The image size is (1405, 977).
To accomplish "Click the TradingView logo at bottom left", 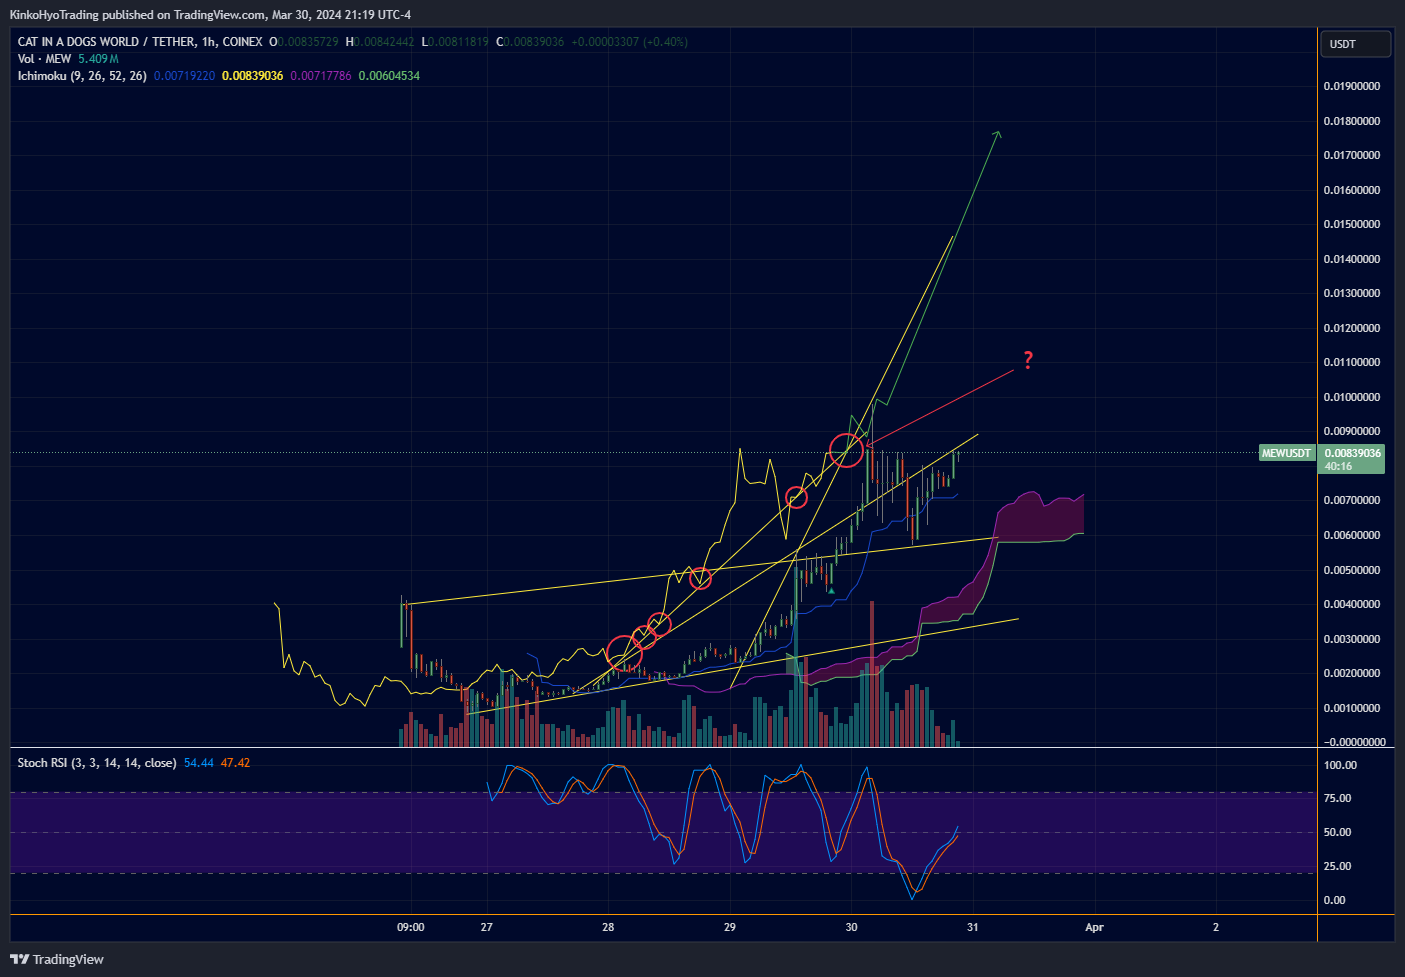I will [57, 959].
